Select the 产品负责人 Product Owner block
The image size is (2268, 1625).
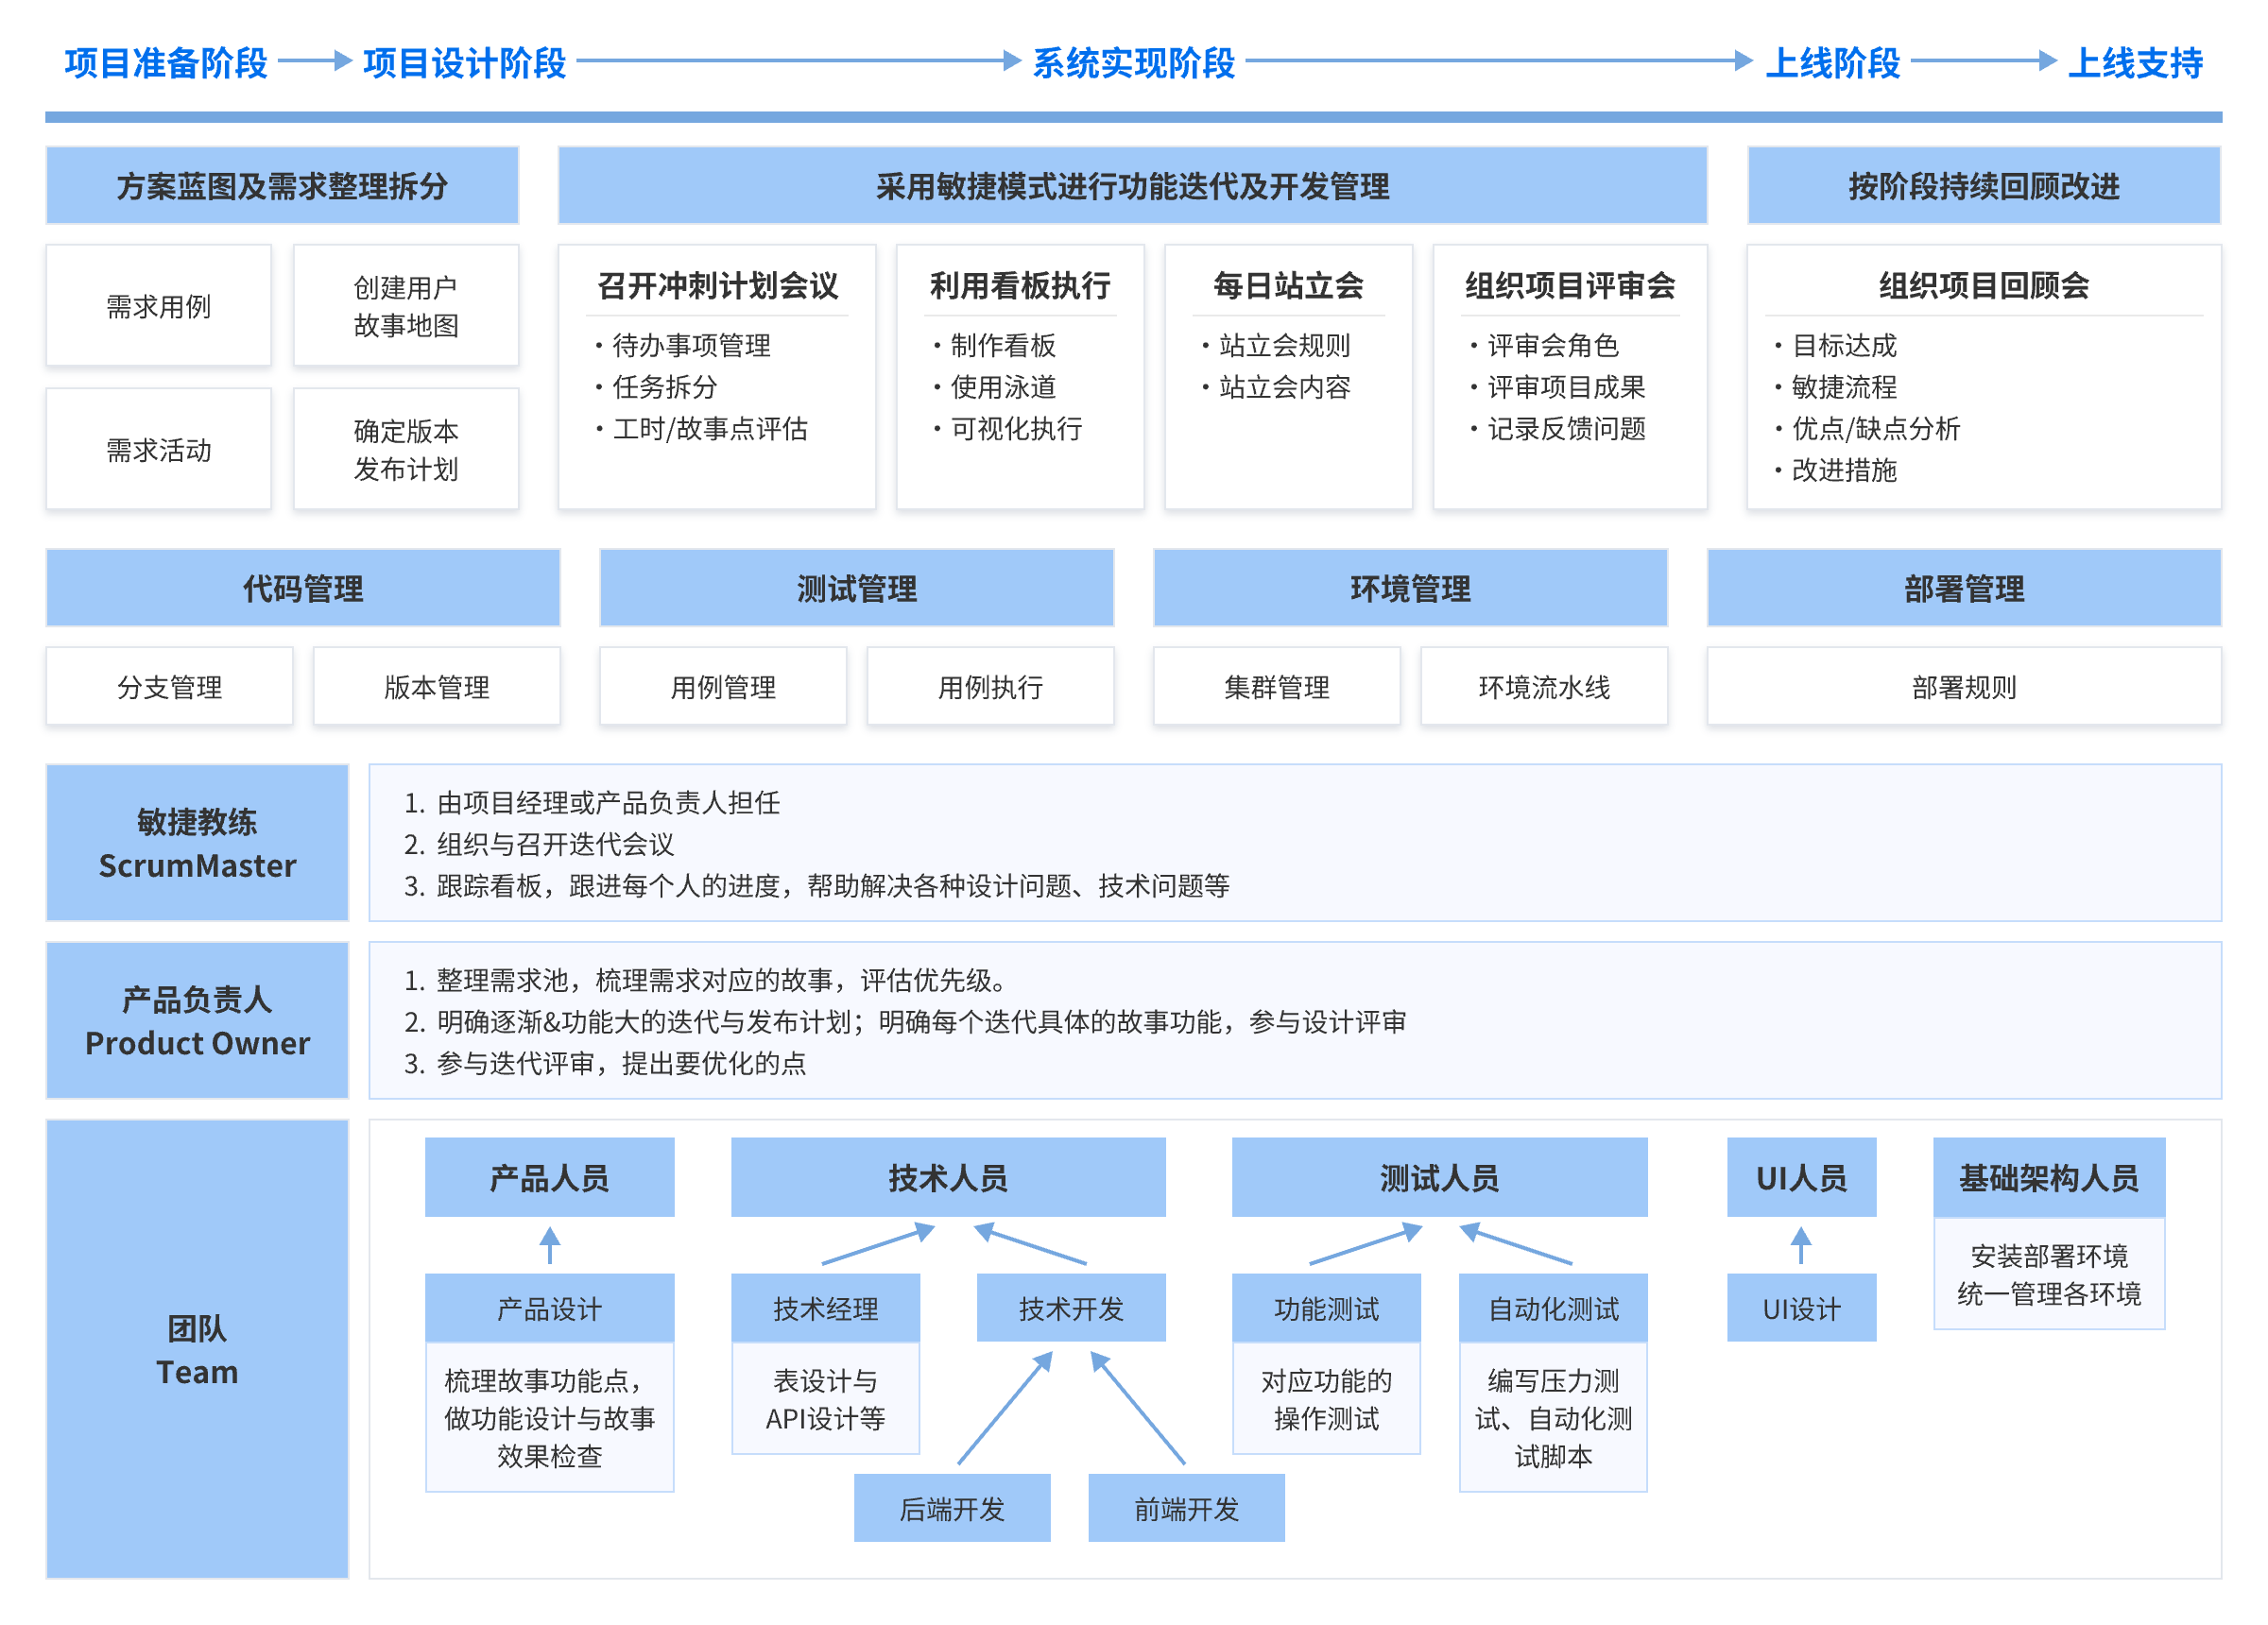pos(197,1020)
